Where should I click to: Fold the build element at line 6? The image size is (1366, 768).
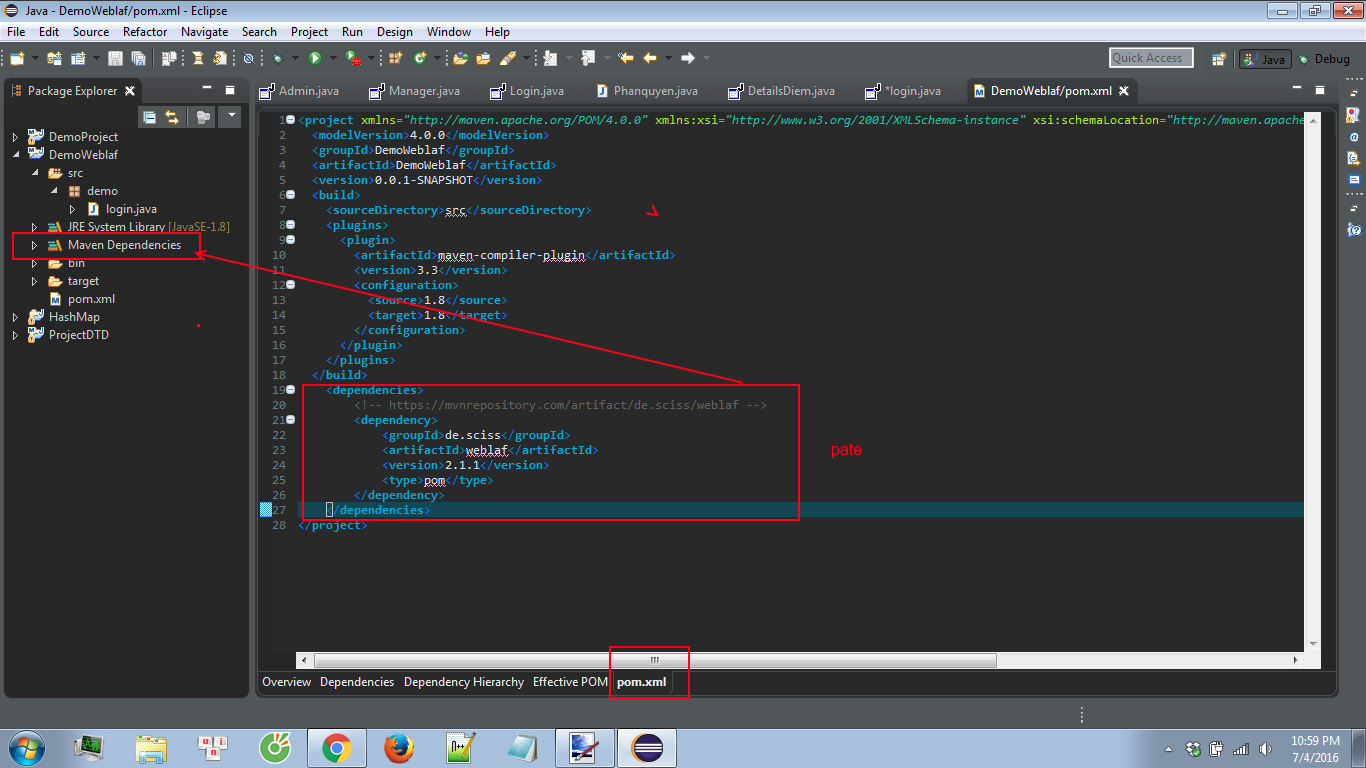pos(290,195)
